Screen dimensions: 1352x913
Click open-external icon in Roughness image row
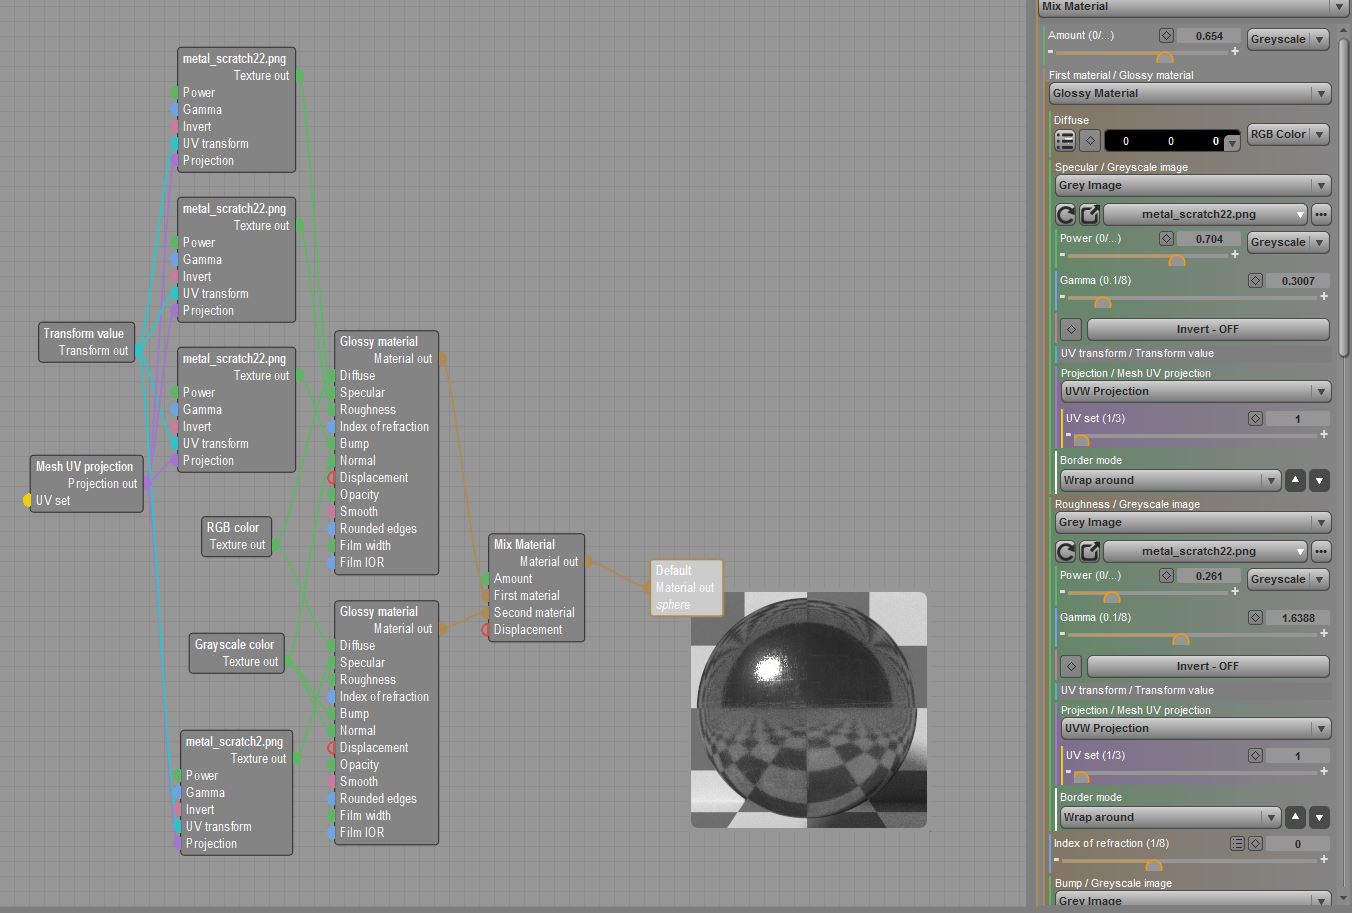pos(1090,551)
